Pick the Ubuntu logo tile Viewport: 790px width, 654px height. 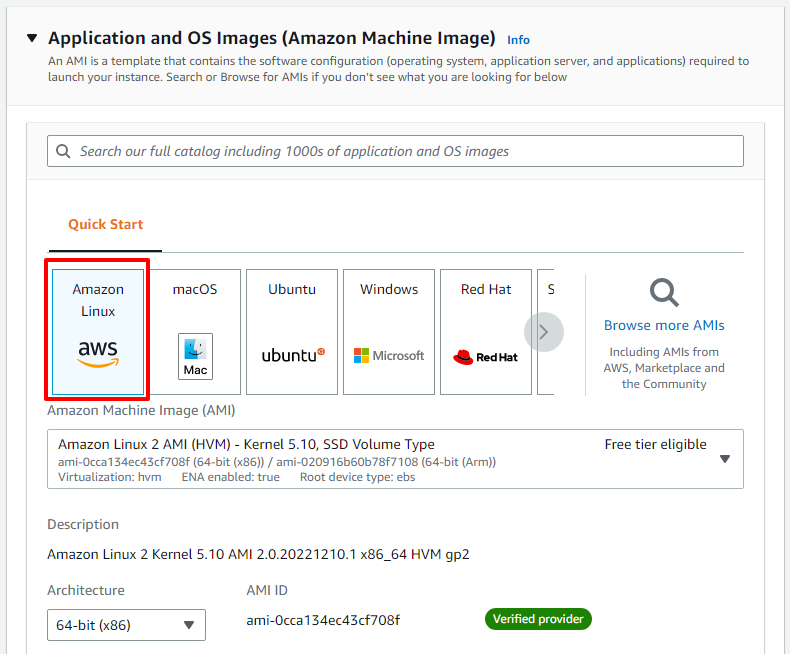[x=292, y=332]
